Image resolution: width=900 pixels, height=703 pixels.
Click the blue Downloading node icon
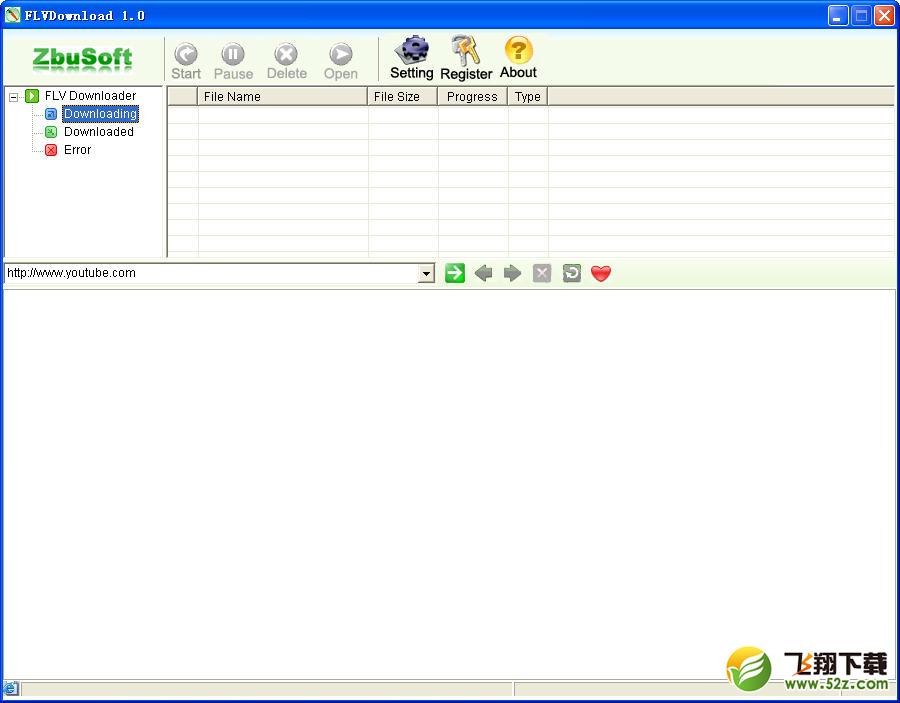point(51,114)
